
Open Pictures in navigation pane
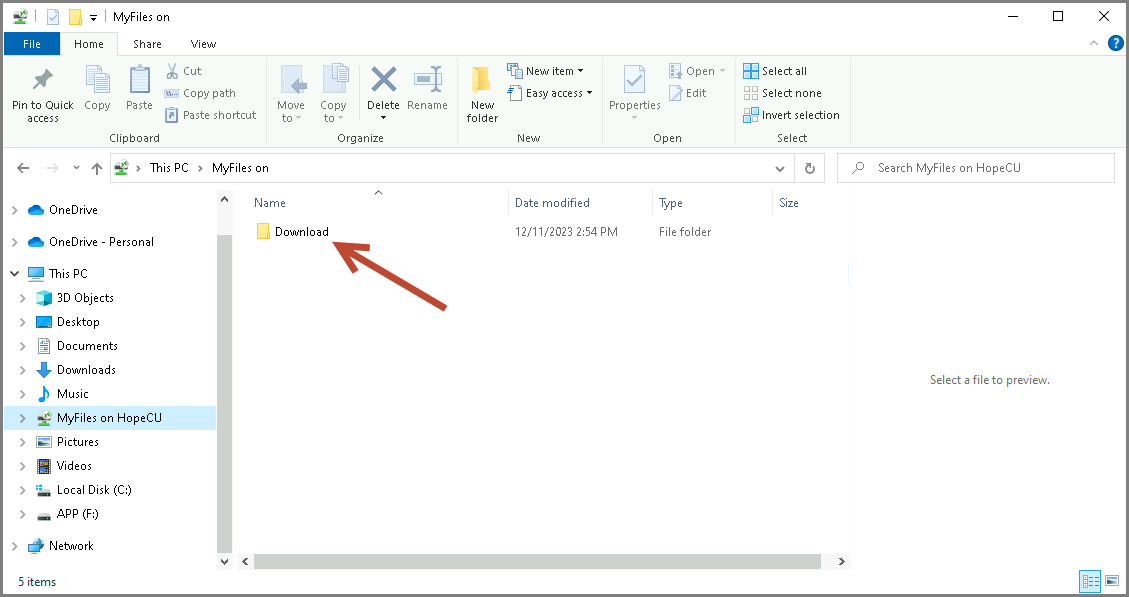(77, 441)
